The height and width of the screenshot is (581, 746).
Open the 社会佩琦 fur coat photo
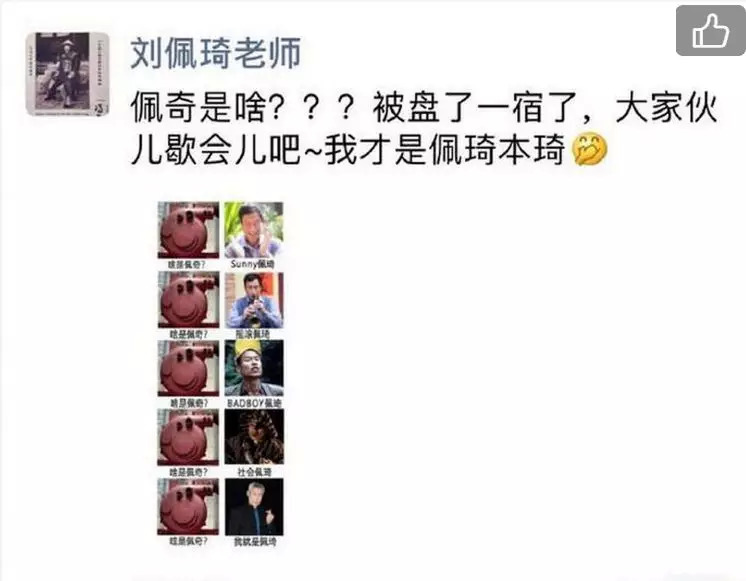click(254, 437)
